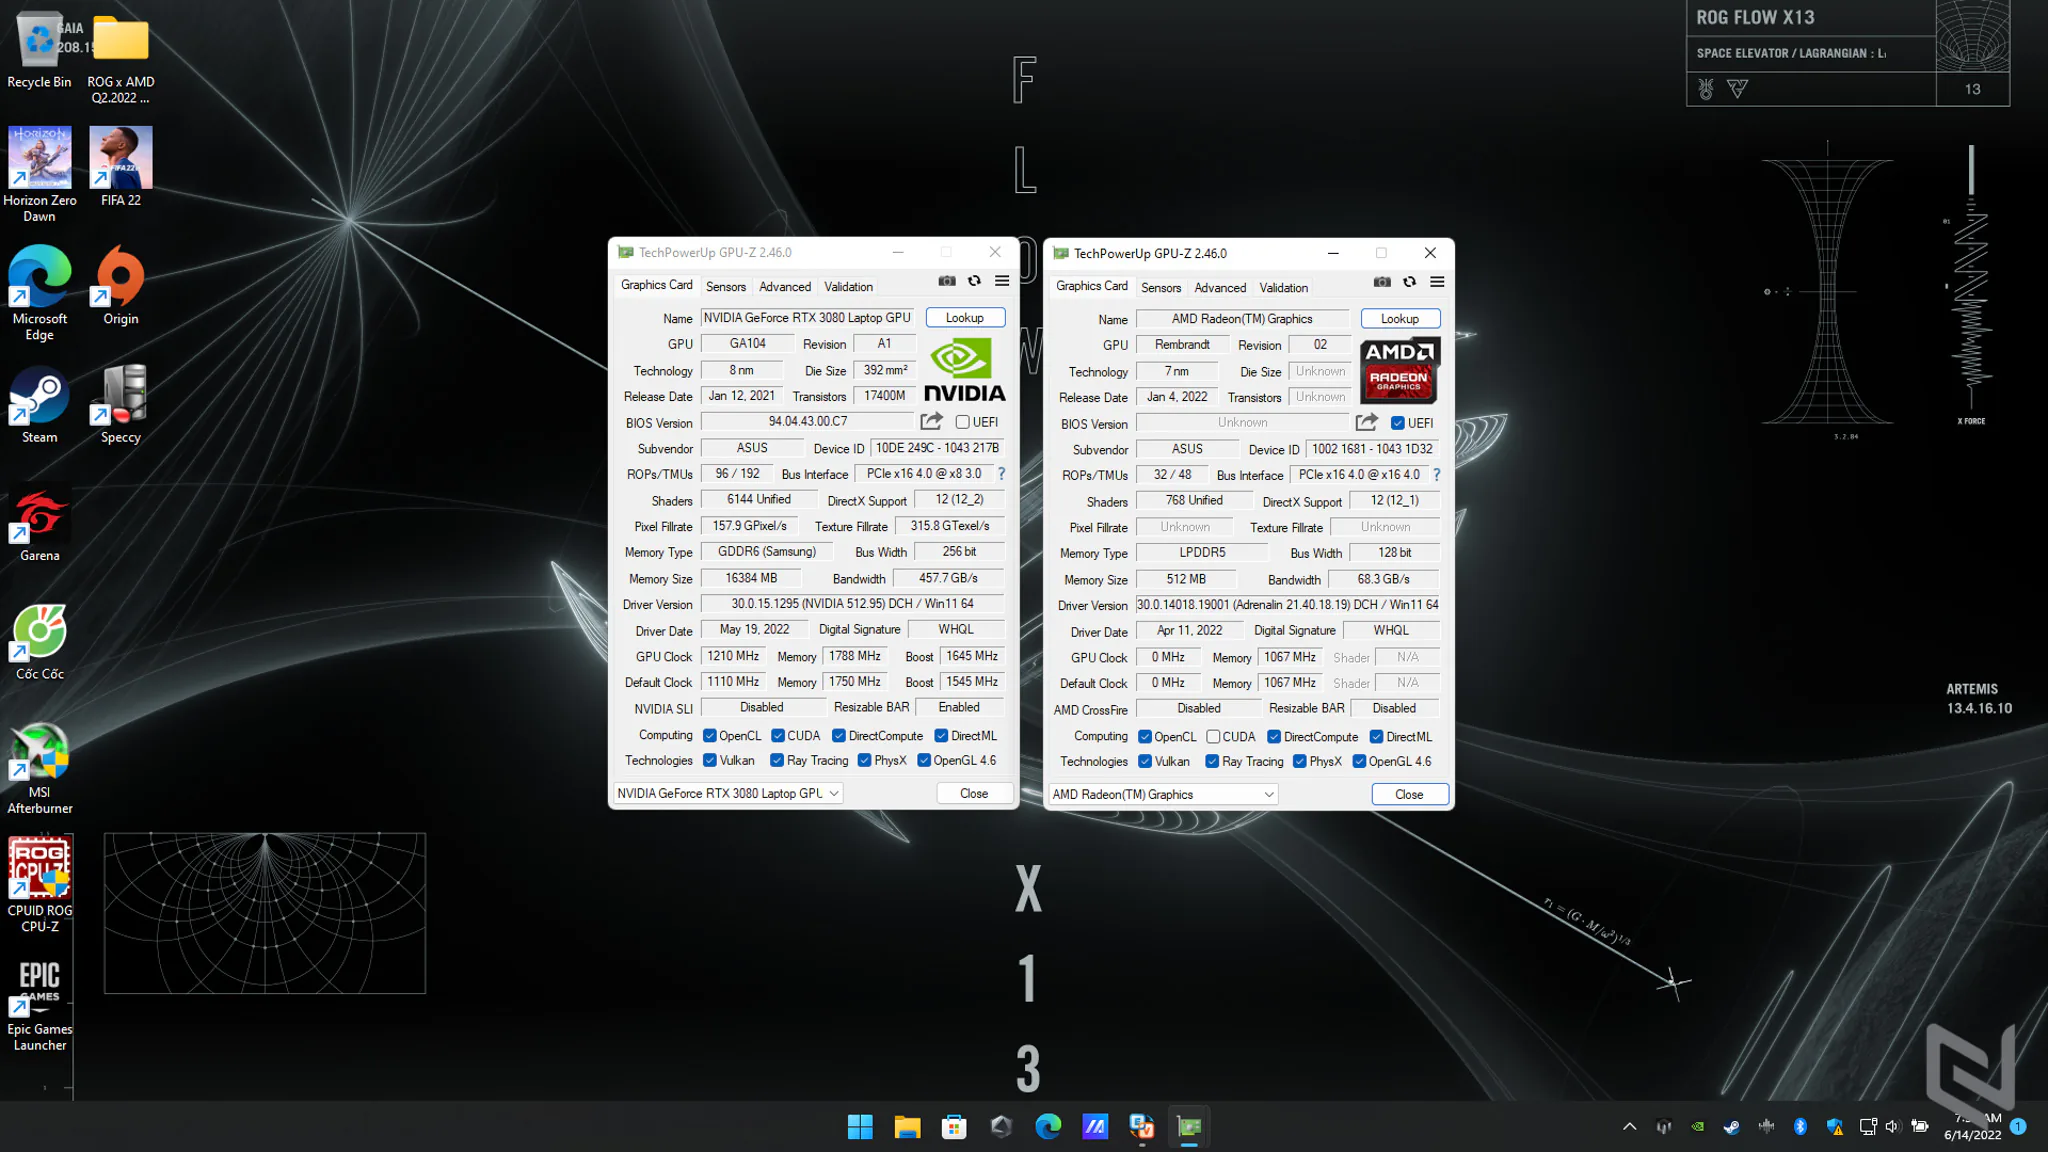Select the Epic Games Launcher shortcut
Viewport: 2048px width, 1152px height.
pyautogui.click(x=40, y=1005)
